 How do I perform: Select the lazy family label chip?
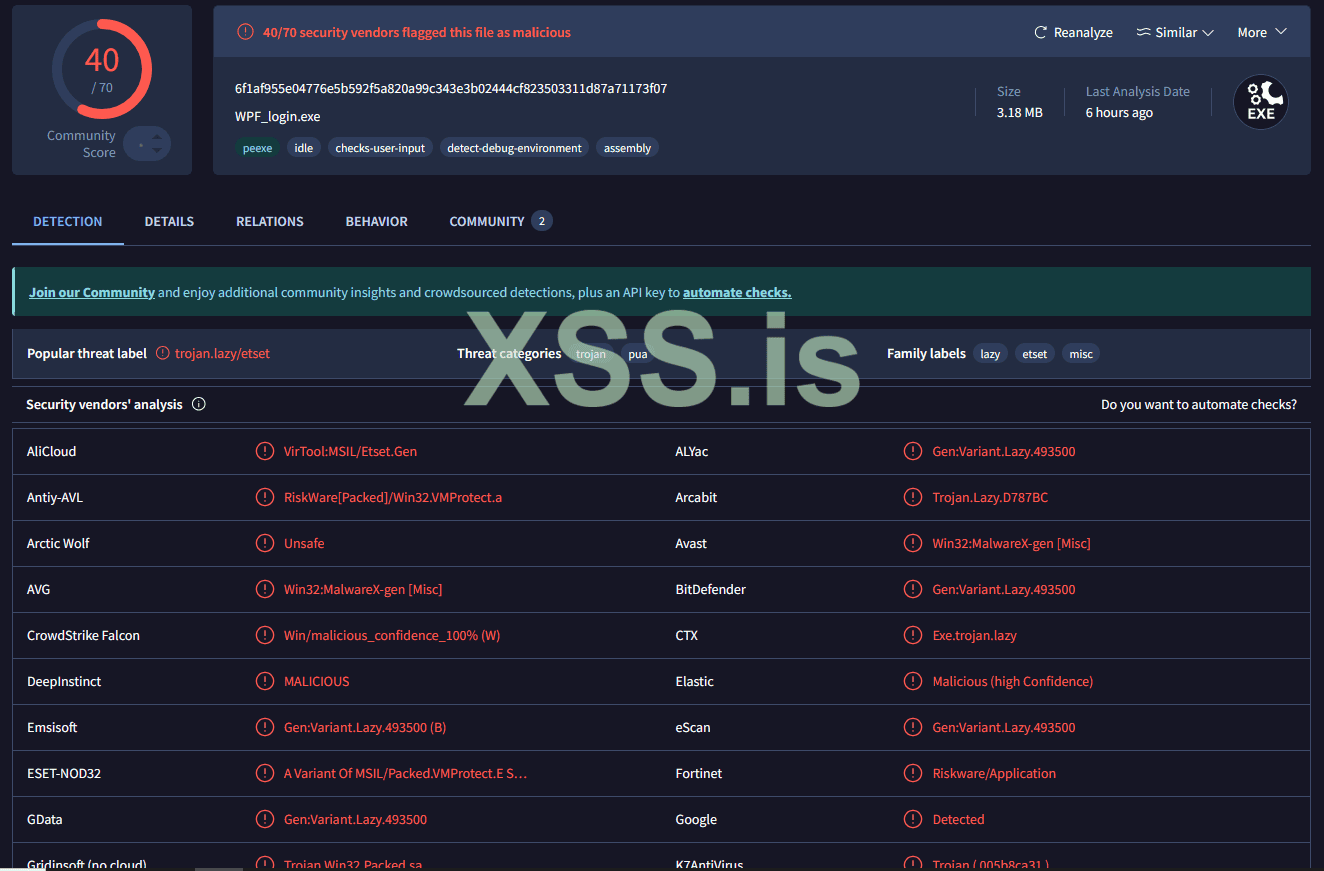coord(990,354)
